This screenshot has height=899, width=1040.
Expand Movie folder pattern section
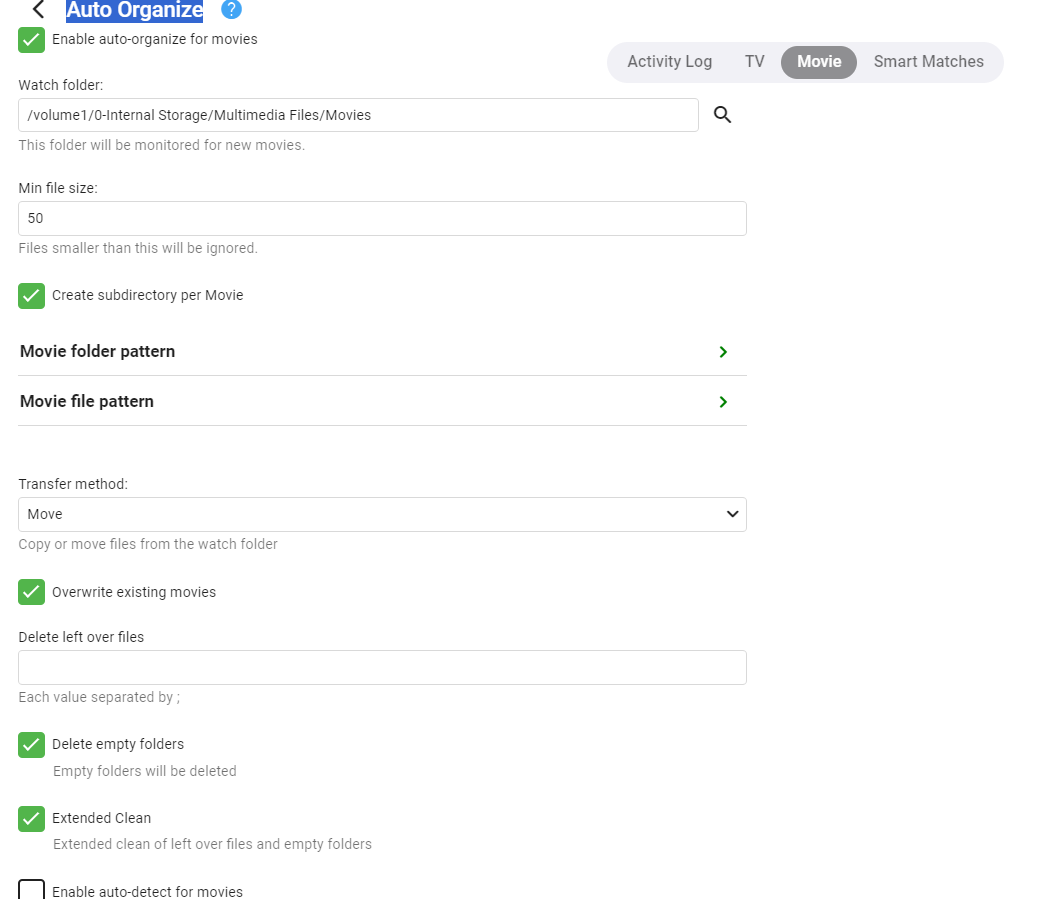(382, 352)
